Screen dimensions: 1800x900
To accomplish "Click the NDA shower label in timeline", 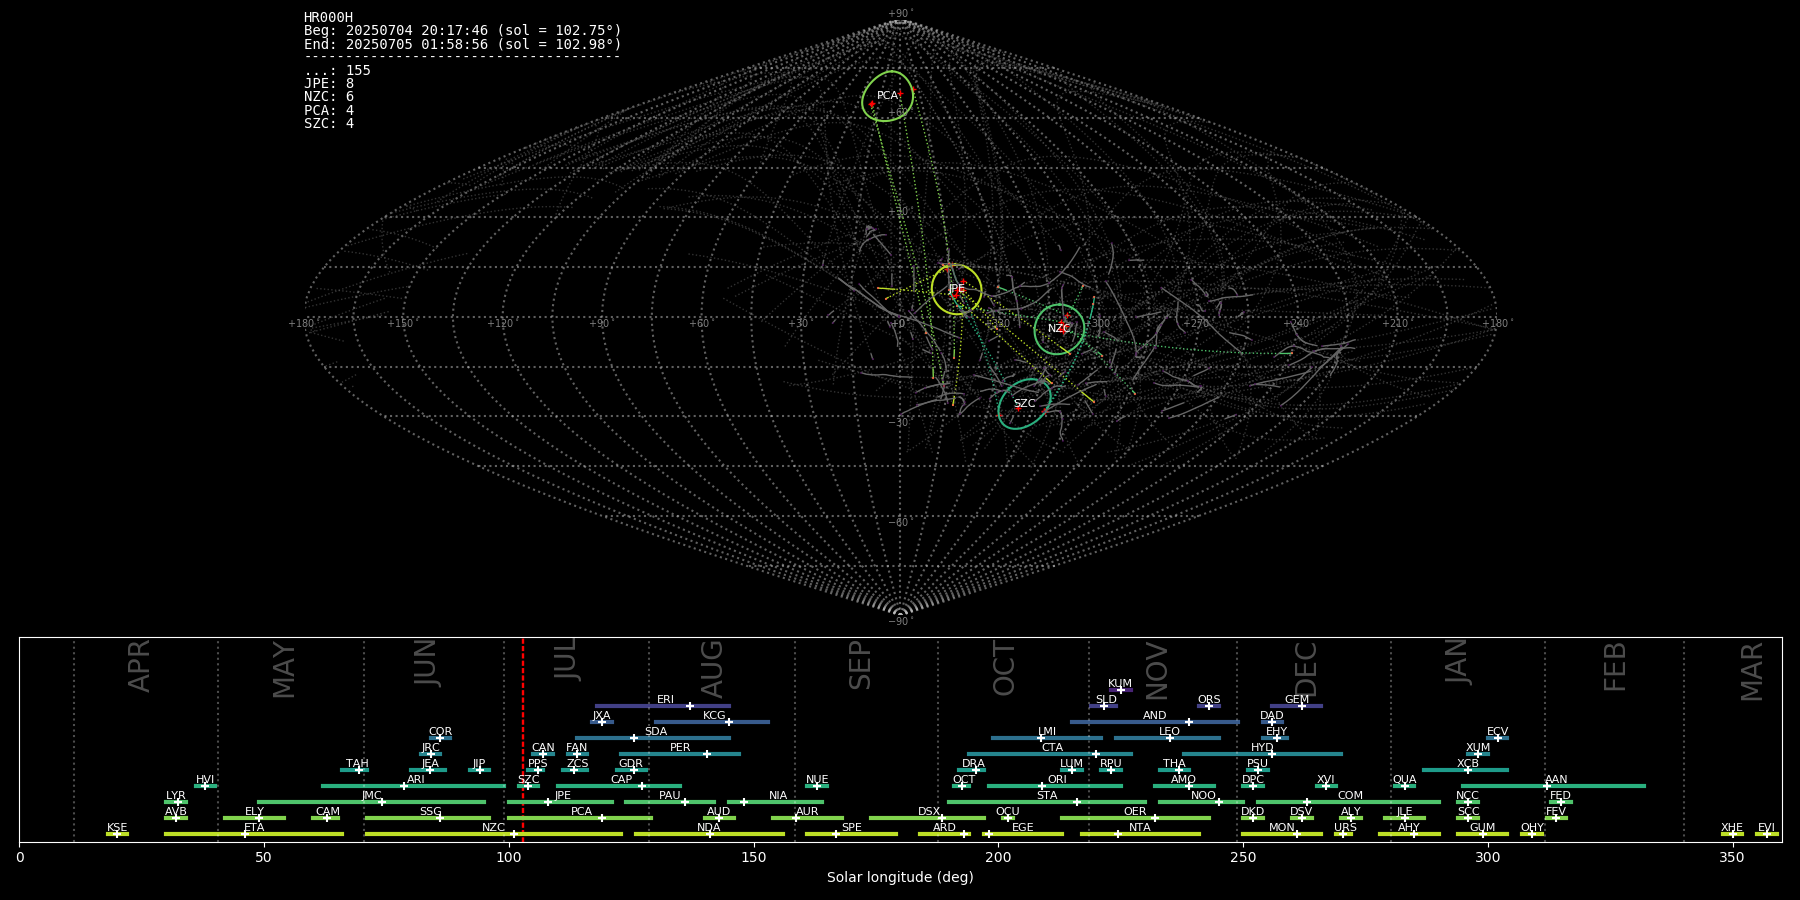I will pyautogui.click(x=709, y=828).
